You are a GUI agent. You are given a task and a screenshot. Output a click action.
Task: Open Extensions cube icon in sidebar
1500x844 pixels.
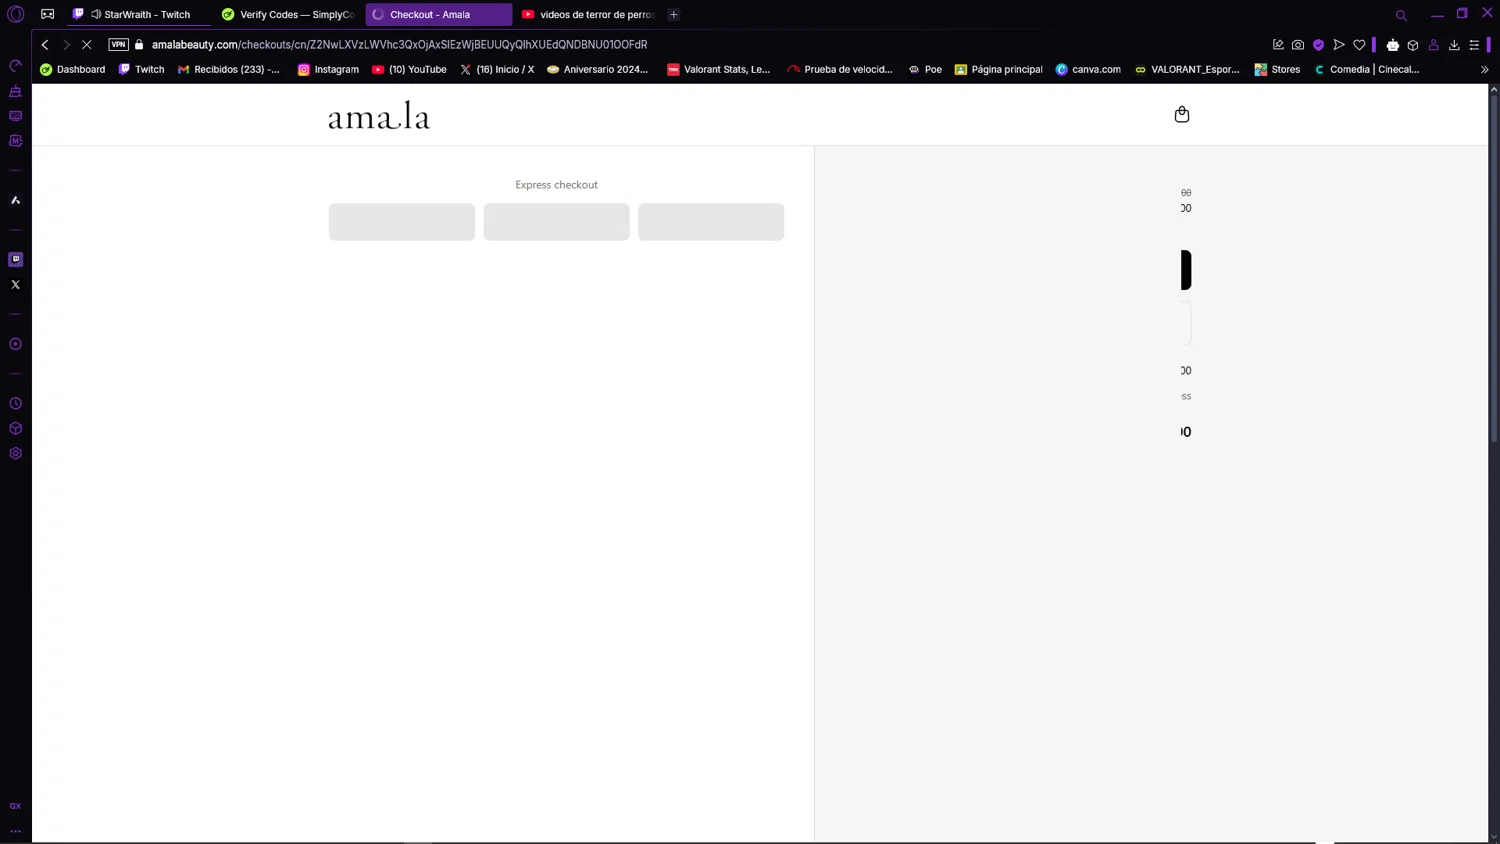pos(15,428)
